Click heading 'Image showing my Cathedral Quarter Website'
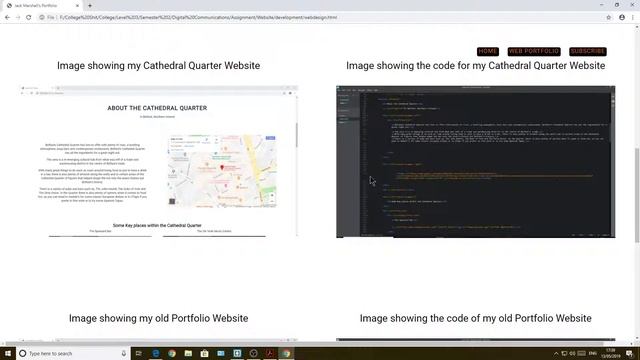640x360 pixels. tap(158, 66)
